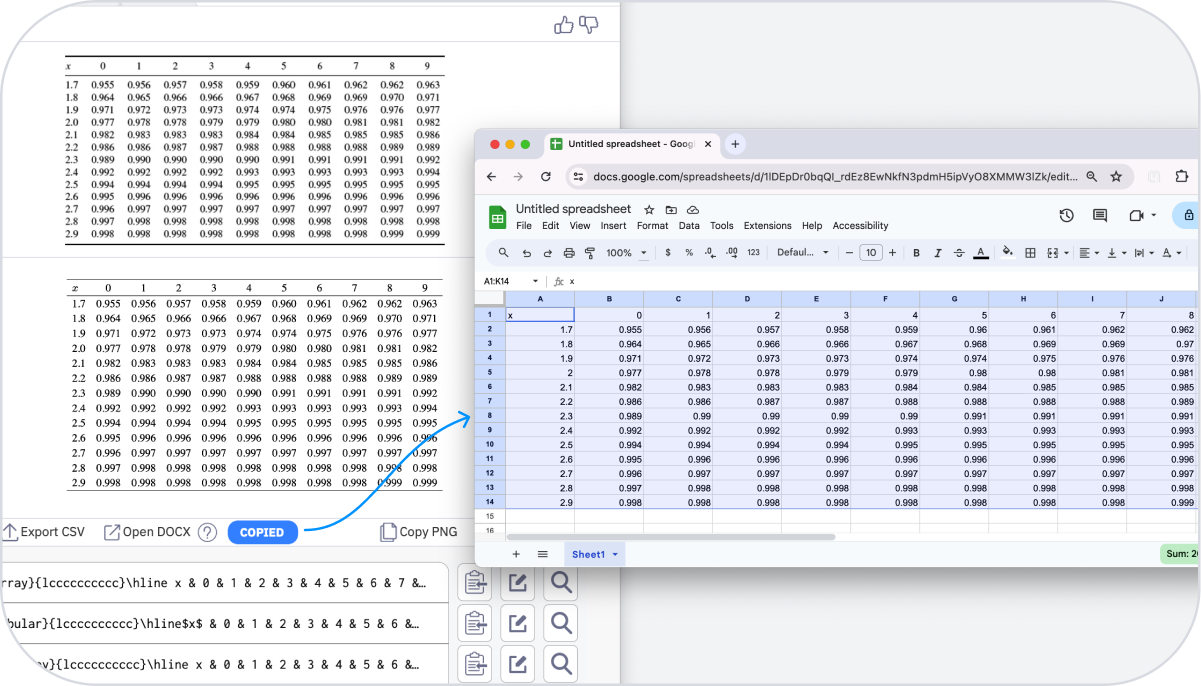Click the Copy PNG button
Image resolution: width=1201 pixels, height=686 pixels.
click(419, 532)
